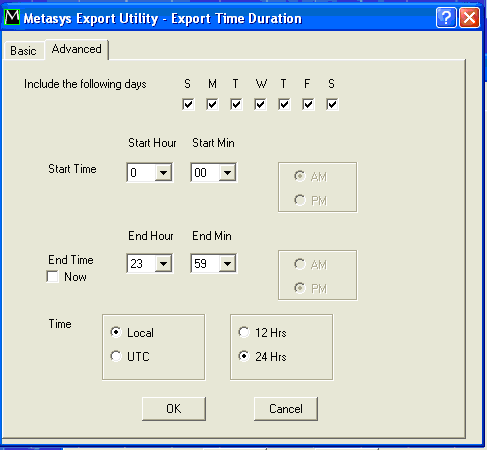Toggle the Tuesday checkbox
The height and width of the screenshot is (450, 487).
236,104
